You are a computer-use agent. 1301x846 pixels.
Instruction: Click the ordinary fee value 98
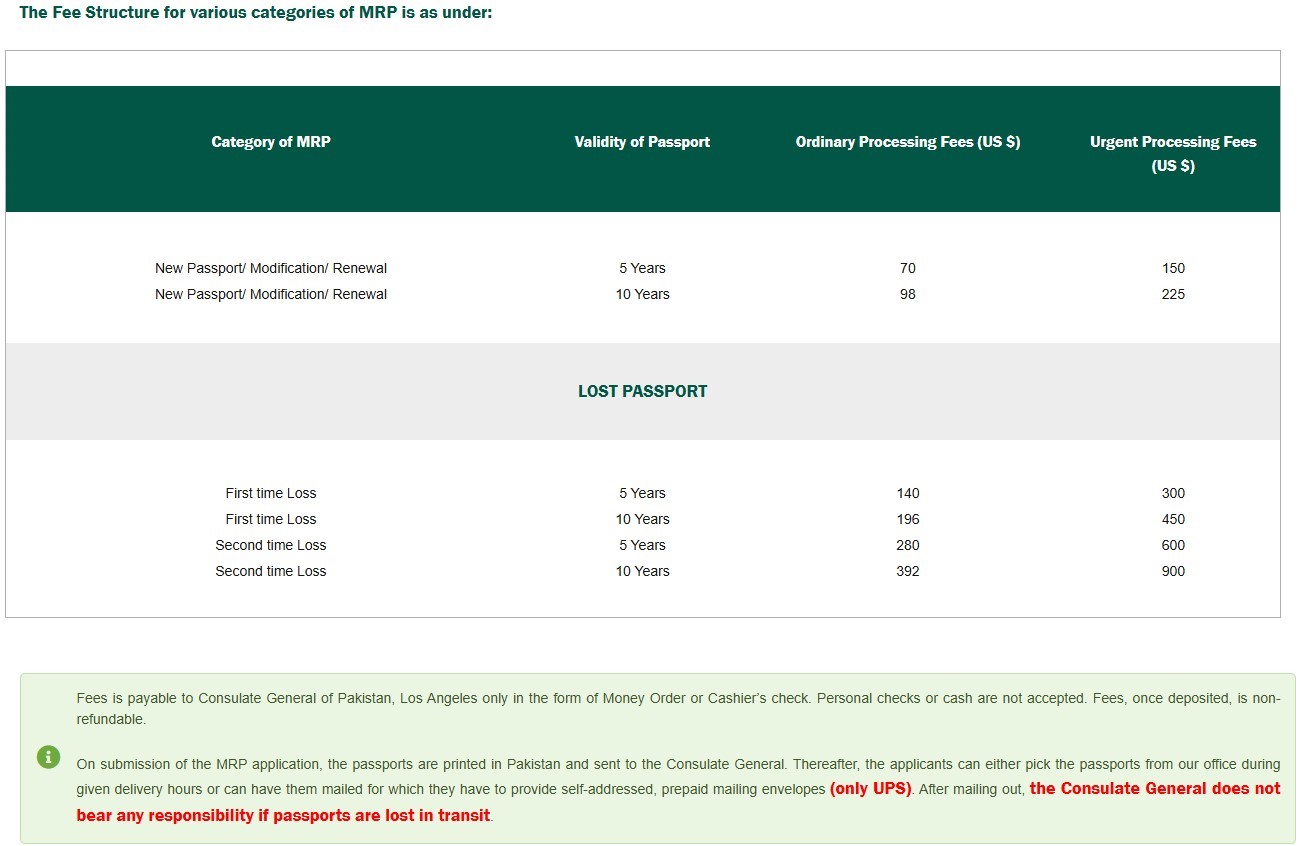pyautogui.click(x=907, y=294)
